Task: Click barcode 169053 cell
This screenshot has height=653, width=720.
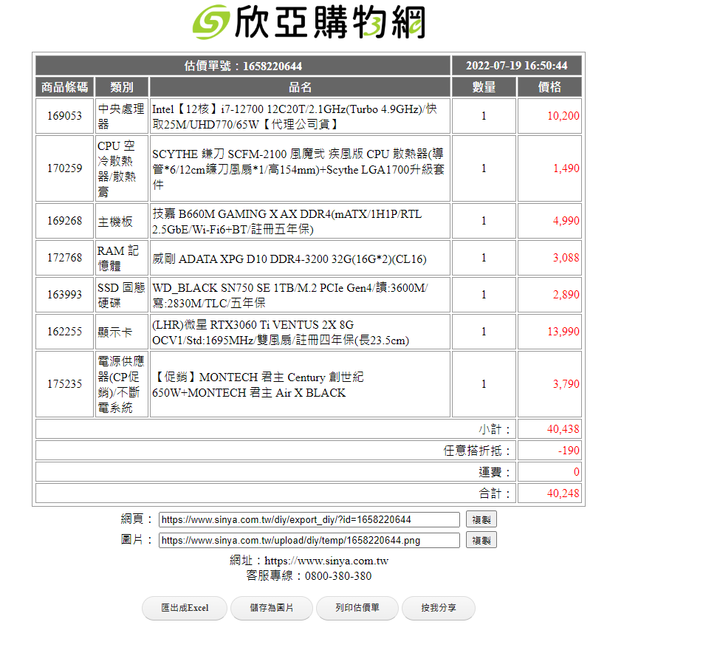Action: [65, 116]
